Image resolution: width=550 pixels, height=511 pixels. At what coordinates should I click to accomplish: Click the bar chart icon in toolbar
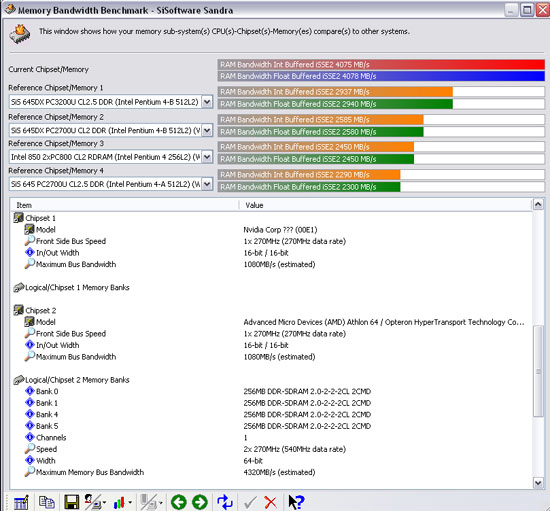[x=119, y=503]
